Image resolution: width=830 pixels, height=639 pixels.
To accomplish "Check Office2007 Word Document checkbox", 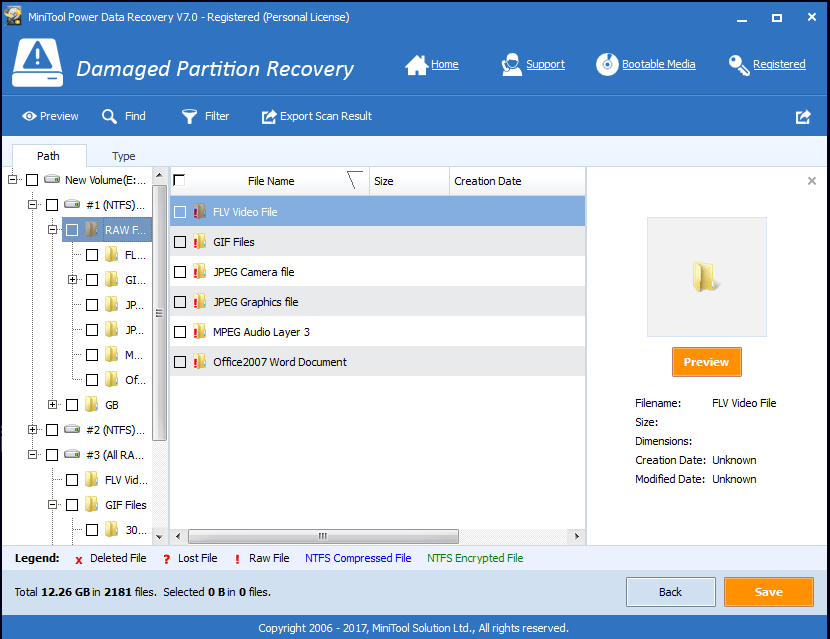I will click(x=180, y=362).
